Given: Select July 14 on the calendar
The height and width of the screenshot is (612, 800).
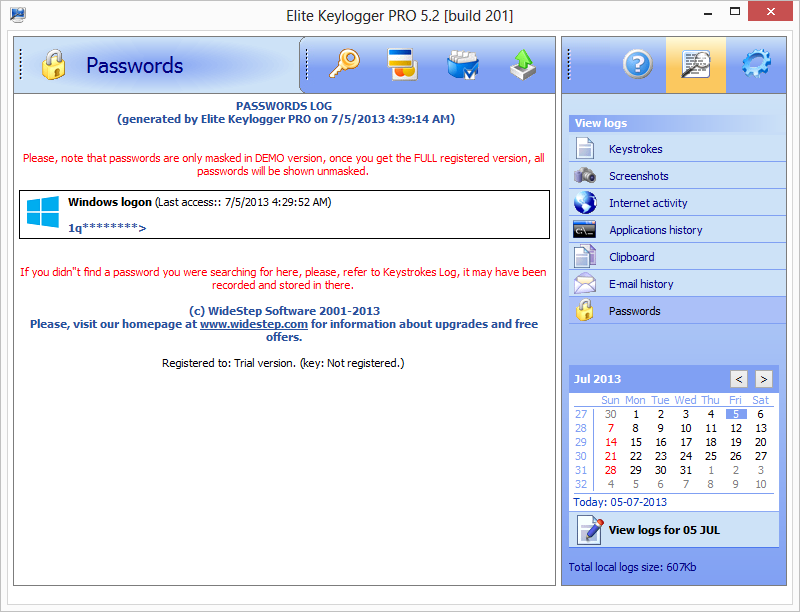Looking at the screenshot, I should (610, 442).
